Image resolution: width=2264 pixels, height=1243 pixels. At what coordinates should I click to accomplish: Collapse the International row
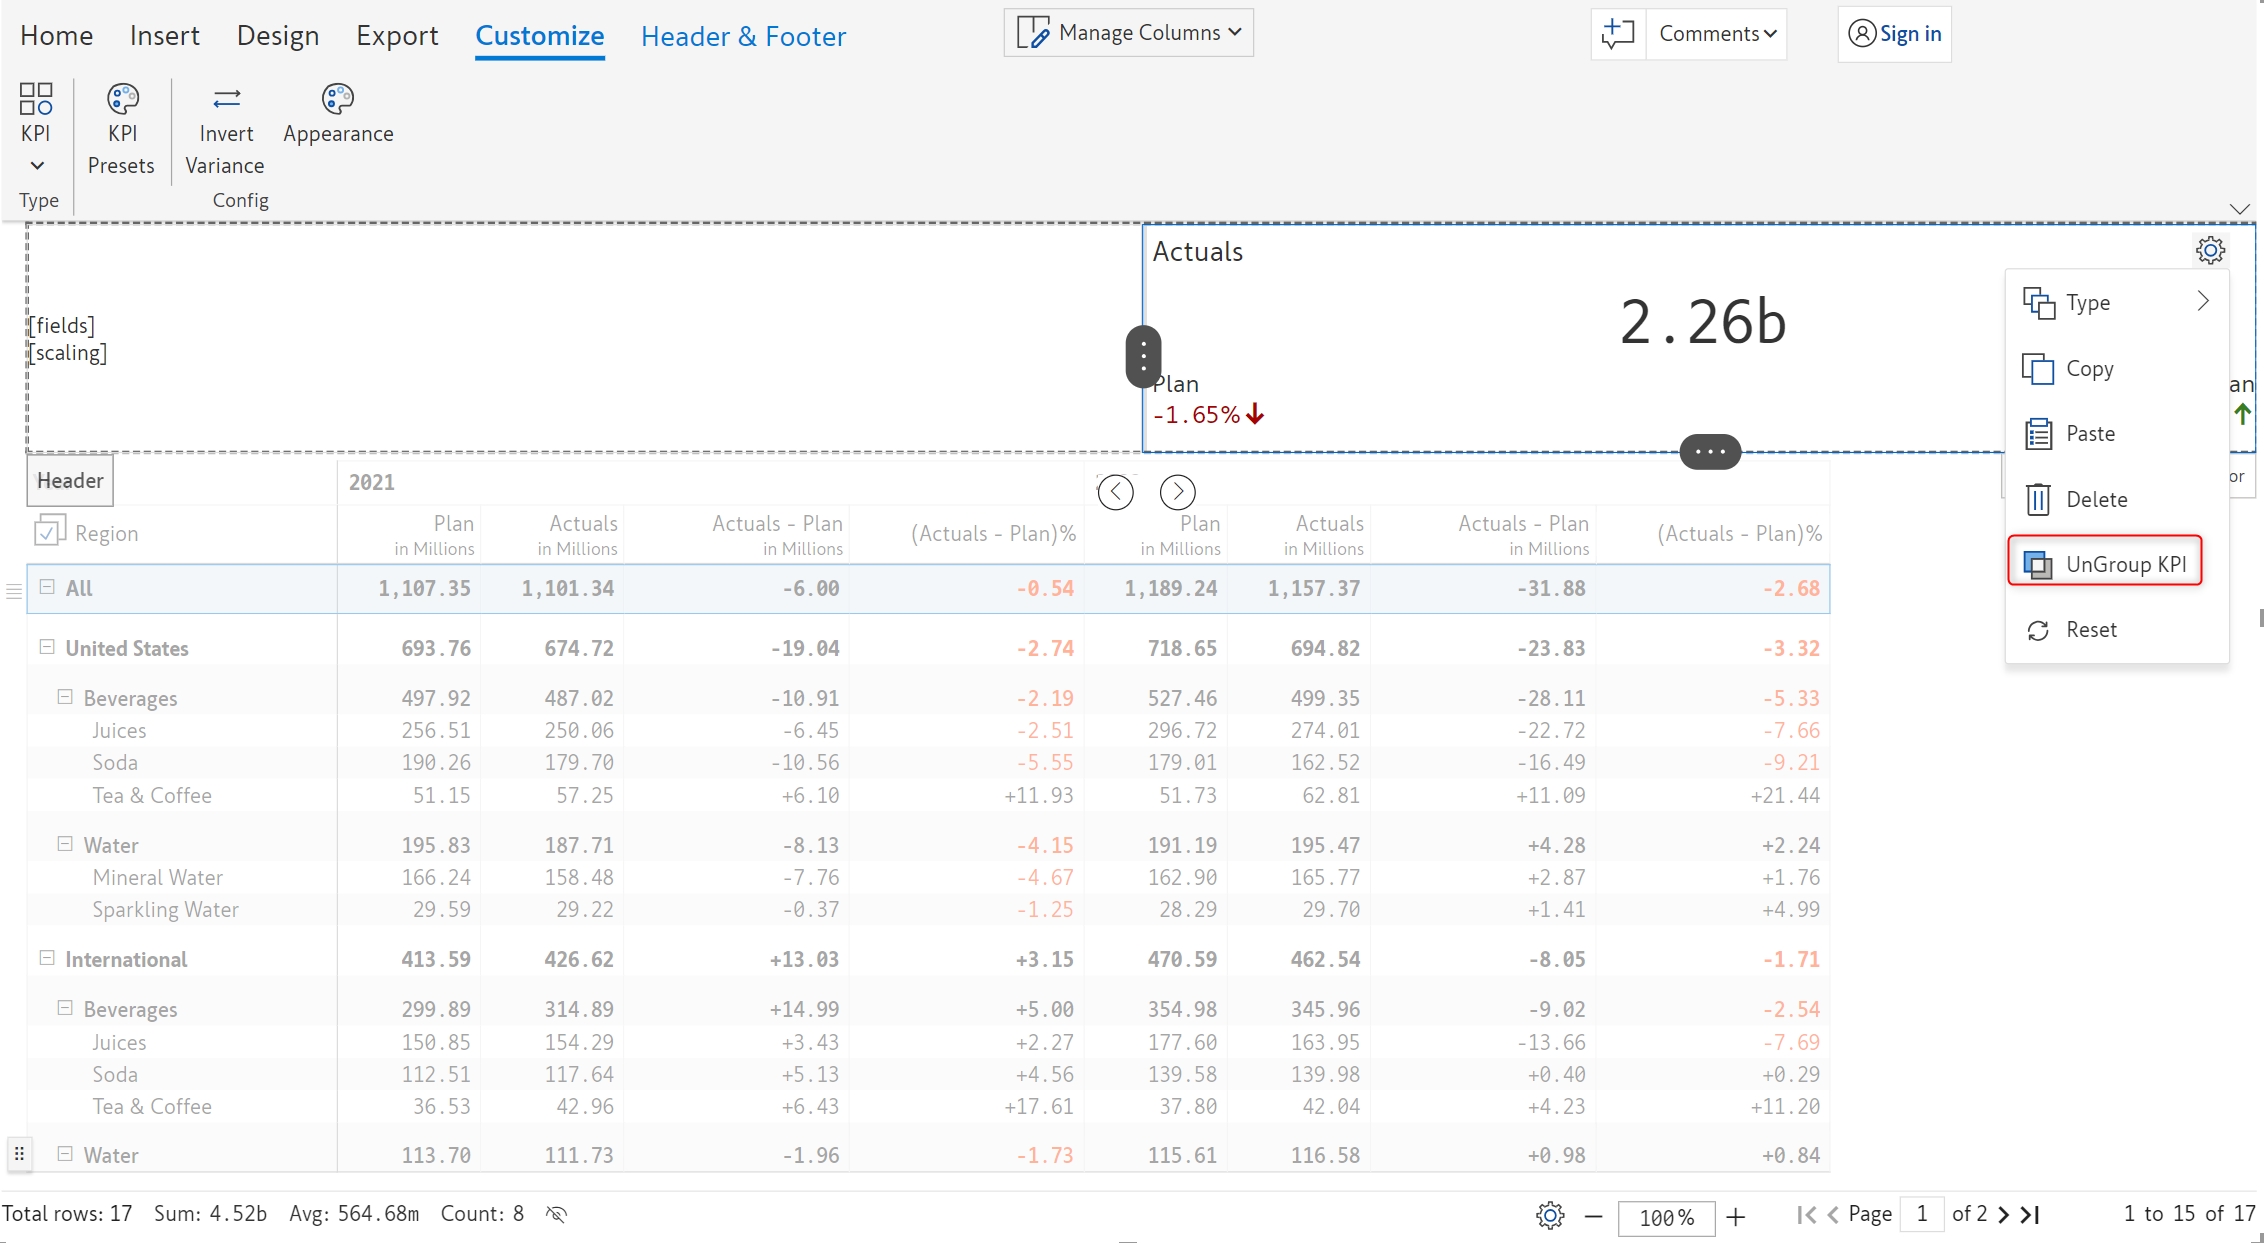(47, 958)
